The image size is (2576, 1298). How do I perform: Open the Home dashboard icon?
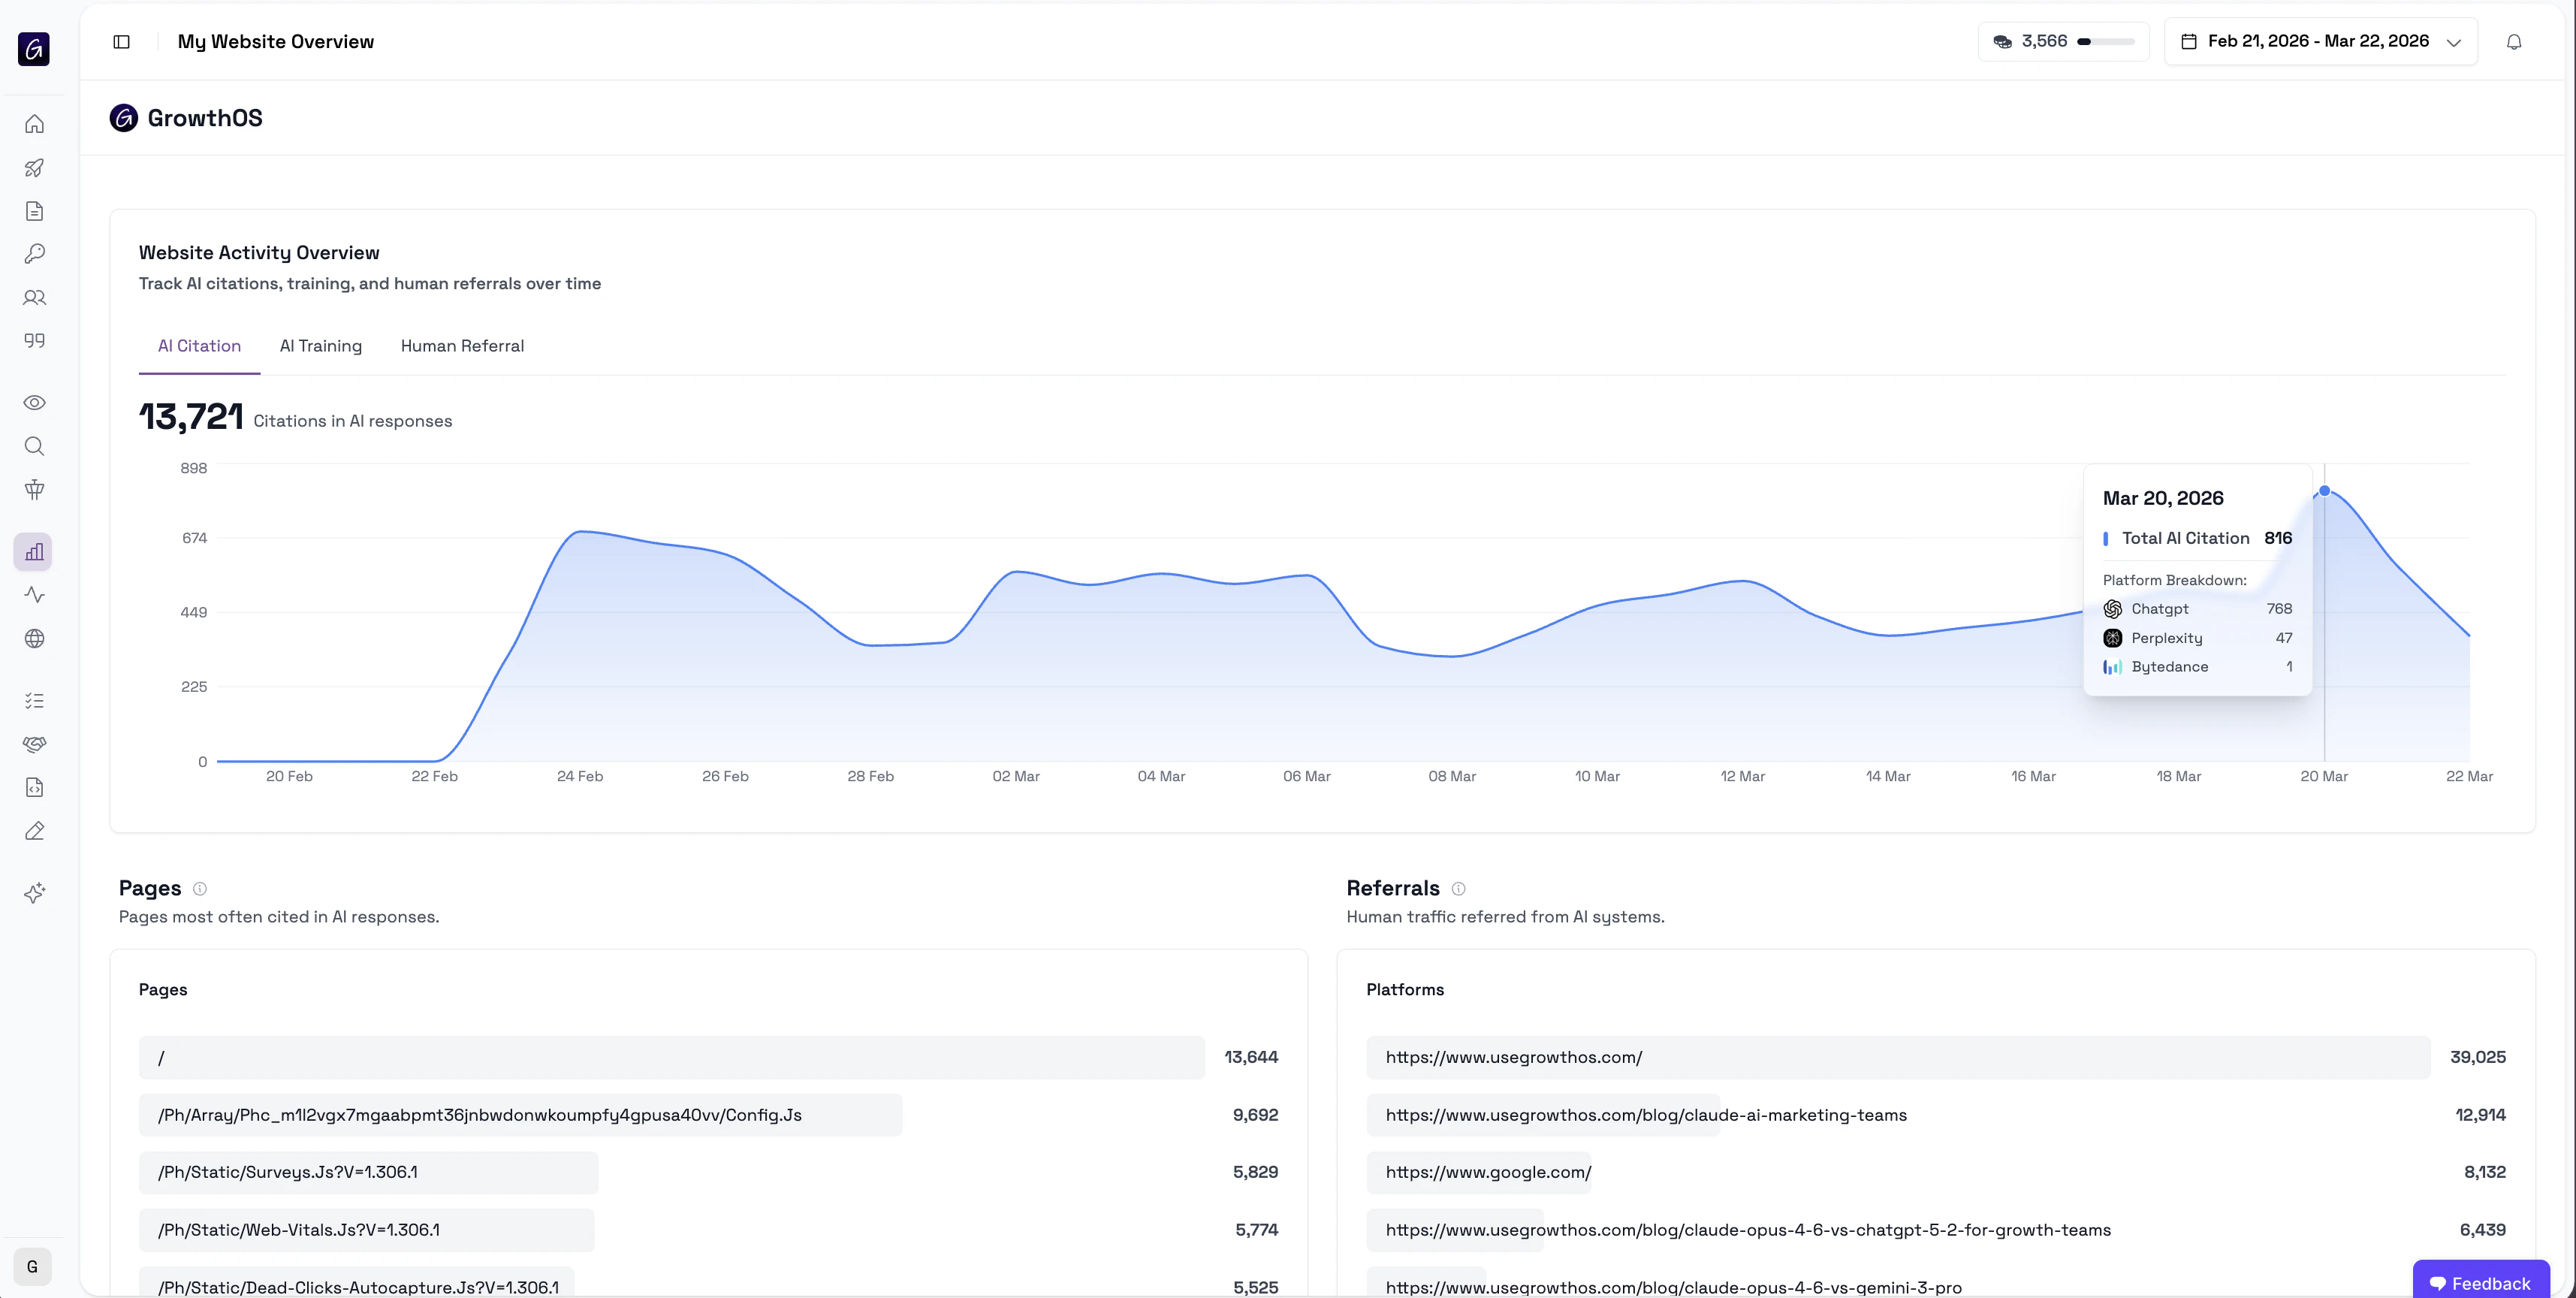point(34,123)
